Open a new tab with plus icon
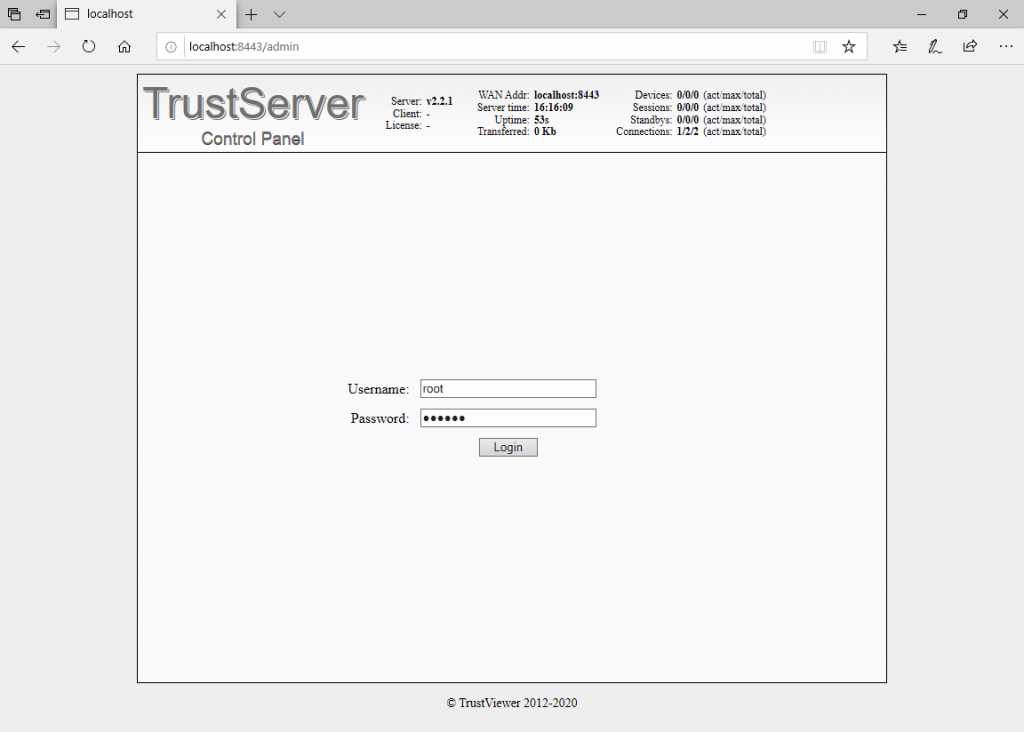The width and height of the screenshot is (1024, 732). tap(251, 14)
